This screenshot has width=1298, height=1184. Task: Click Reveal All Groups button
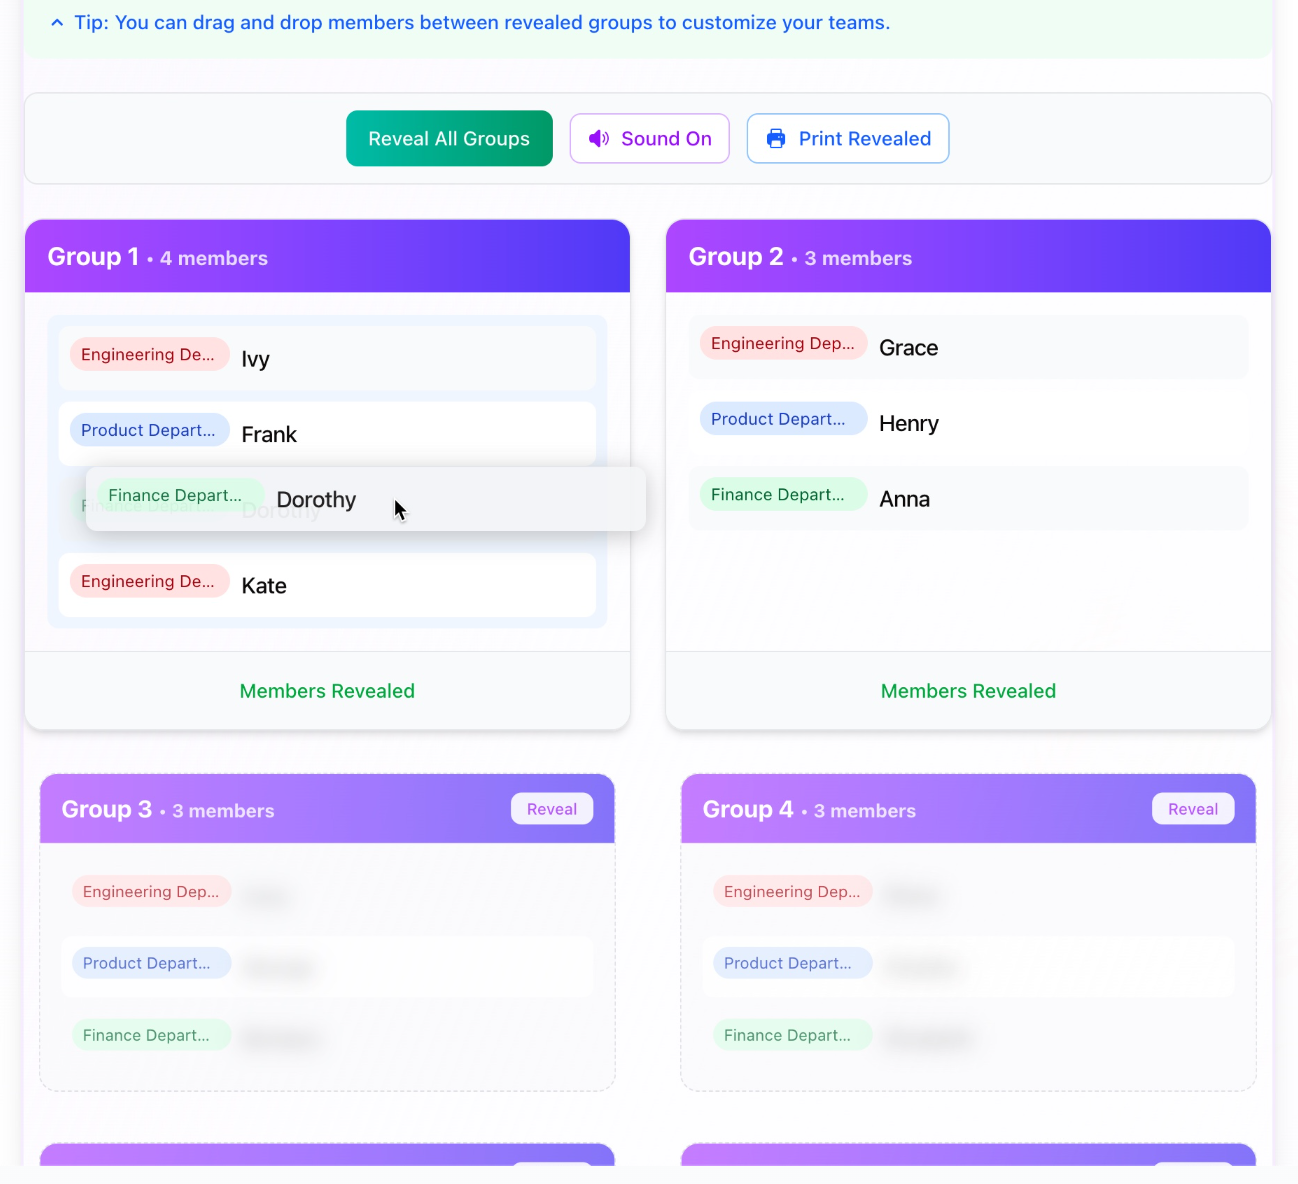[x=449, y=139]
